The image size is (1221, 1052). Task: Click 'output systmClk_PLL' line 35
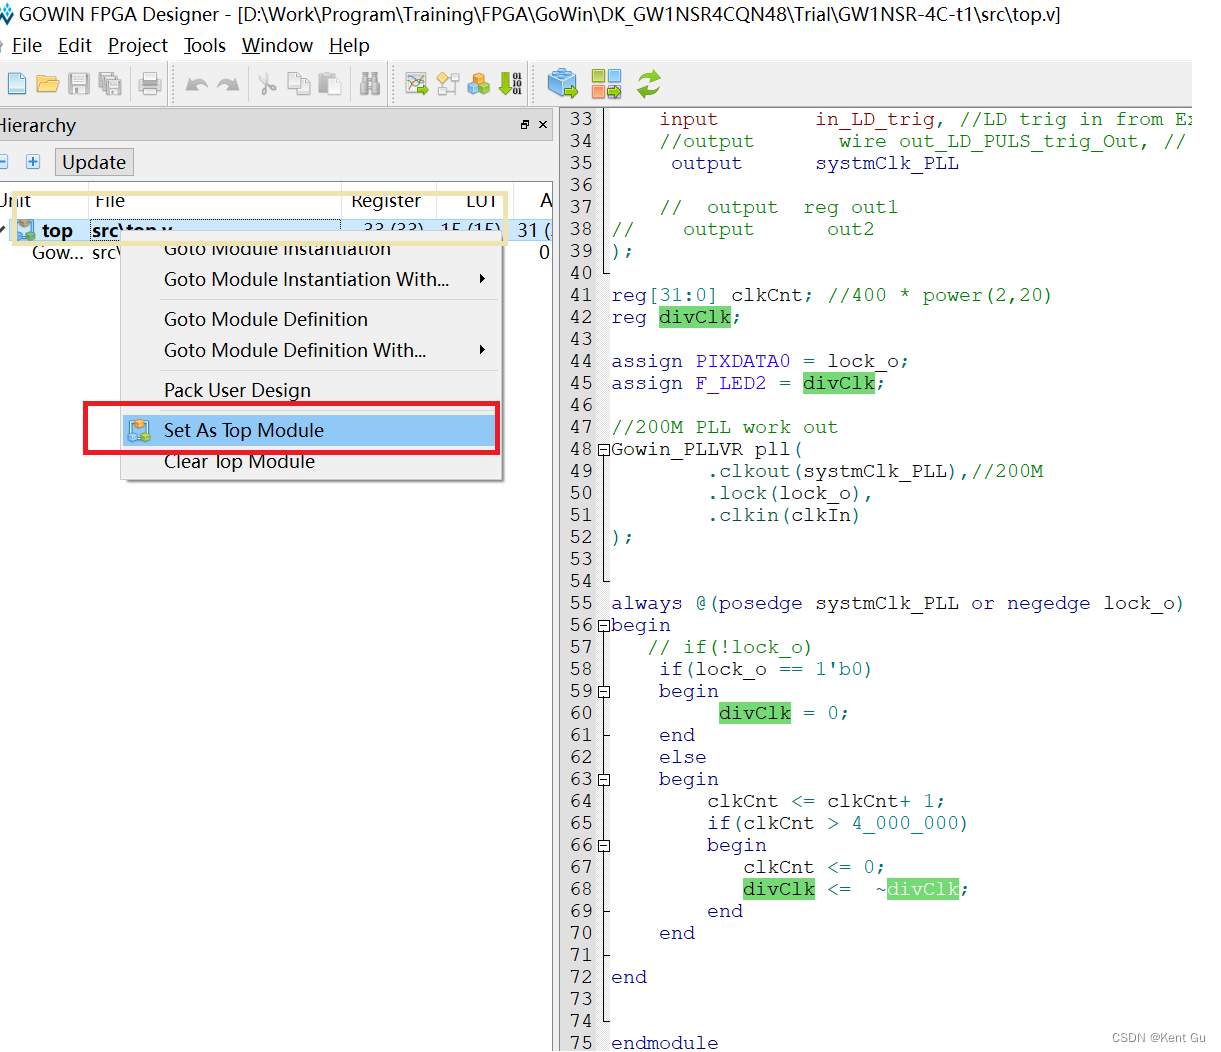pyautogui.click(x=815, y=163)
